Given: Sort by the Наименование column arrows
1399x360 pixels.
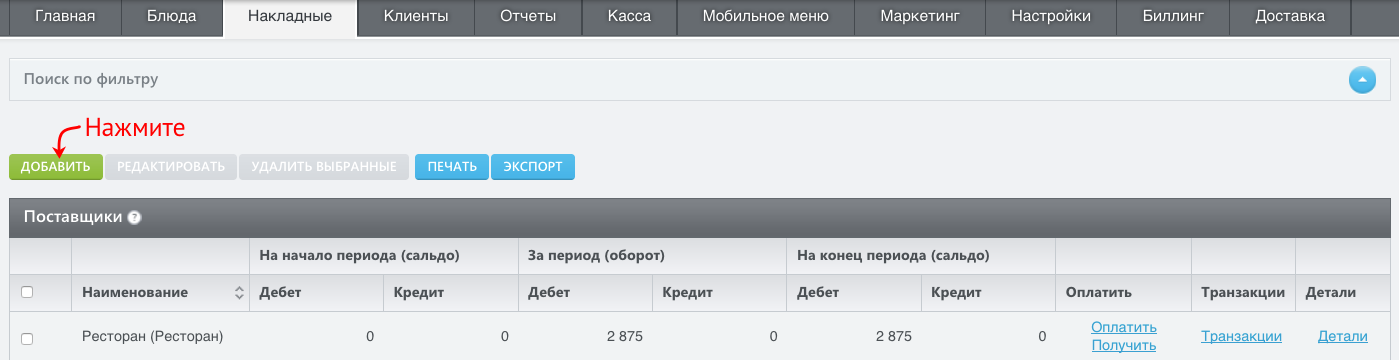Looking at the screenshot, I should click(239, 293).
